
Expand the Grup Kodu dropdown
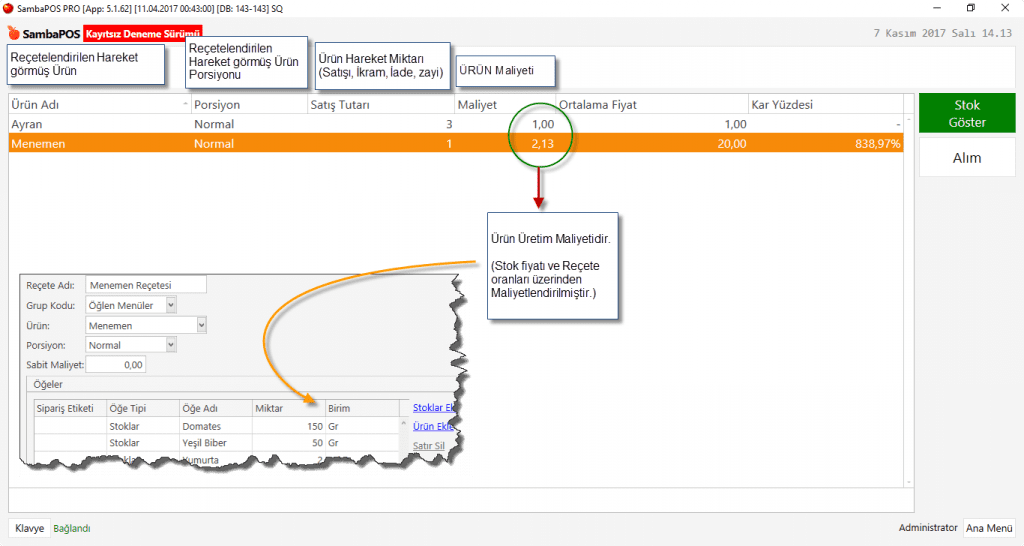(171, 305)
